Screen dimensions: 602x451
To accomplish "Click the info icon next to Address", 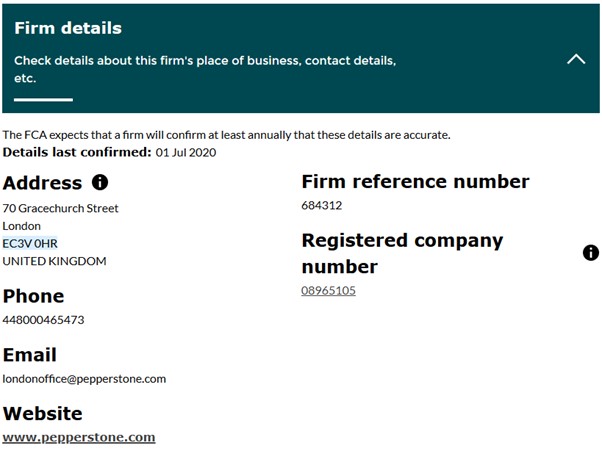I will pos(100,183).
